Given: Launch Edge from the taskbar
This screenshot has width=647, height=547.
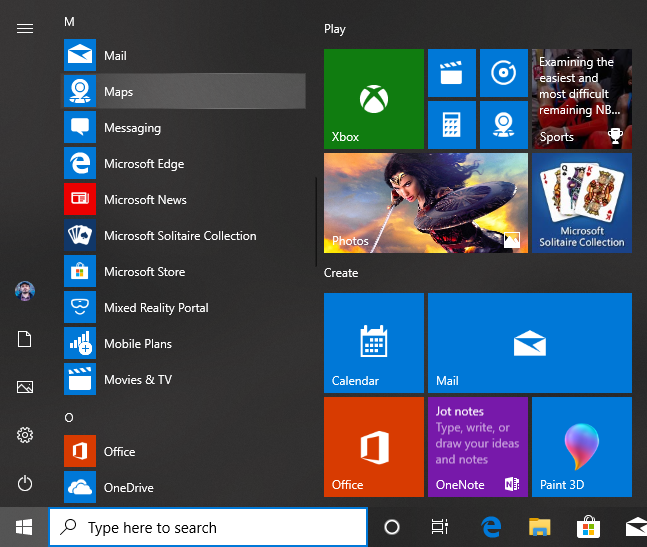Looking at the screenshot, I should 491,527.
